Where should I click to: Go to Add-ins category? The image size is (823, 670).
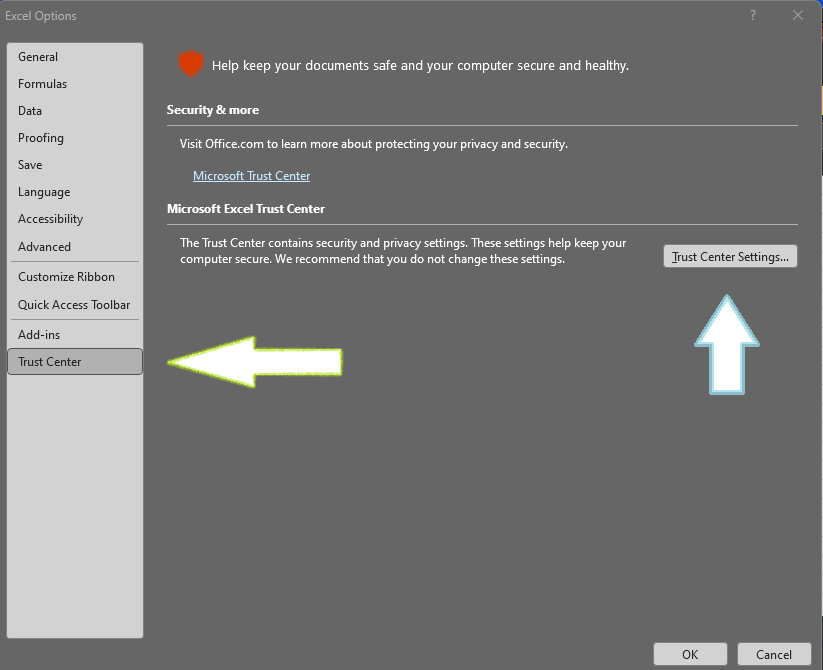click(x=75, y=335)
